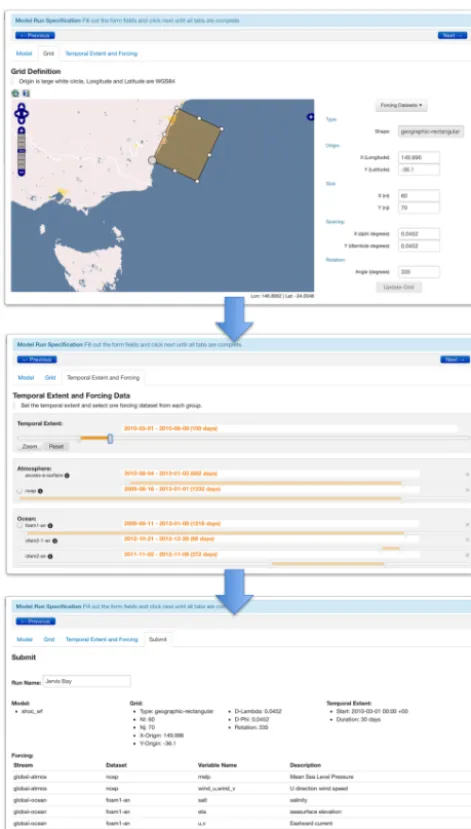Viewport: 471px width, 829px height.
Task: Open Temporal Extent and Forcing tab in Submit panel
Action: coord(101,639)
